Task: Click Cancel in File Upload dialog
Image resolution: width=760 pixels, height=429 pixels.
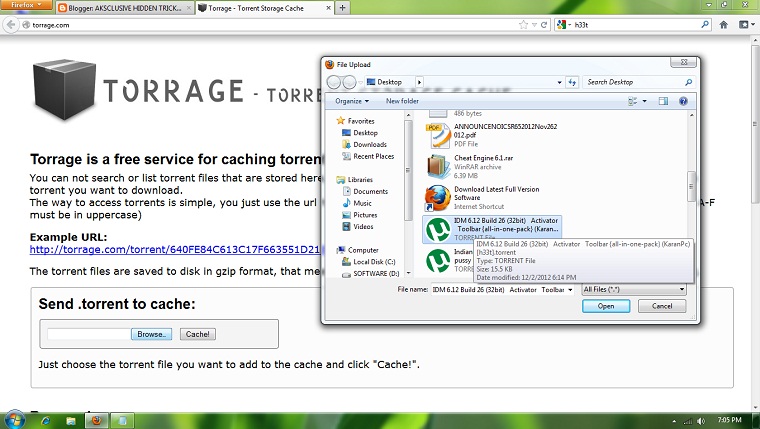Action: tap(662, 306)
